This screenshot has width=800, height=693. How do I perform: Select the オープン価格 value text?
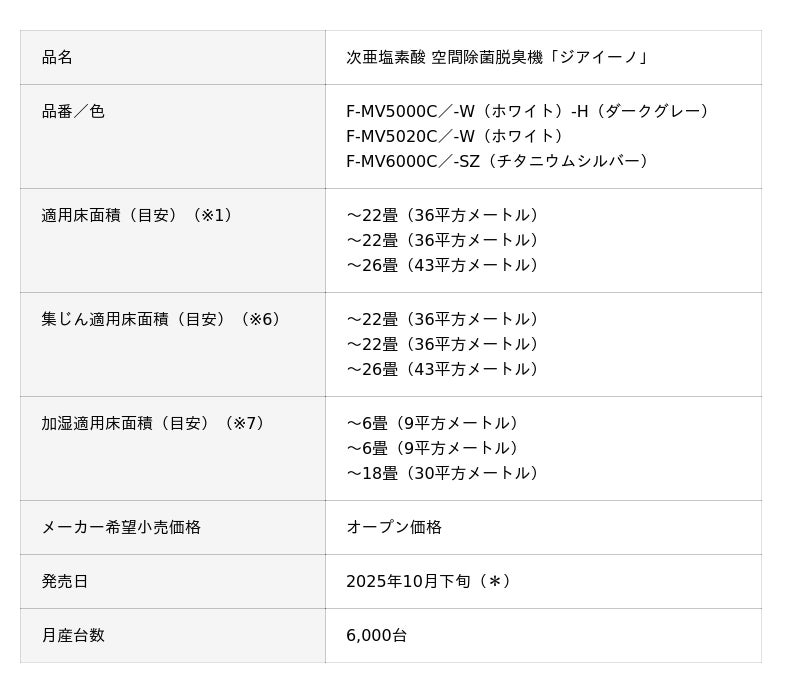pyautogui.click(x=394, y=527)
